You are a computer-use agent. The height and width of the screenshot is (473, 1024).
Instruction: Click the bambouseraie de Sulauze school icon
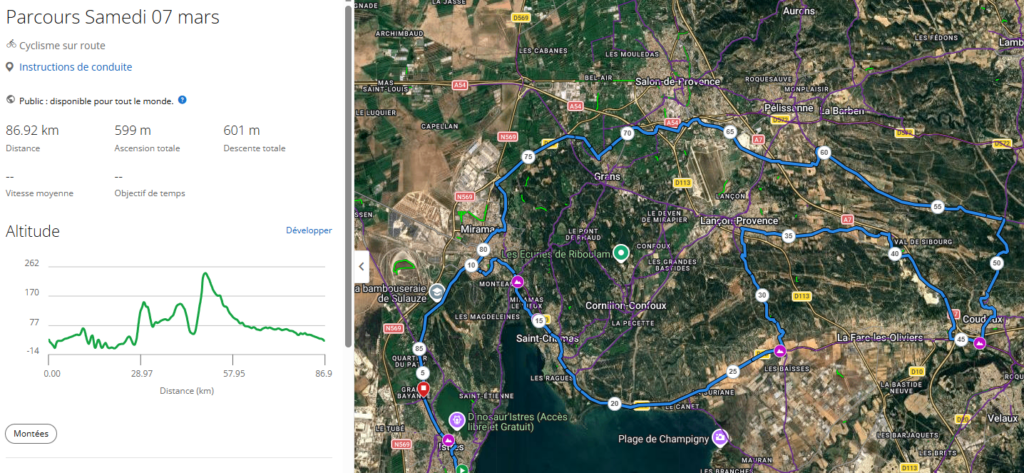(x=437, y=290)
